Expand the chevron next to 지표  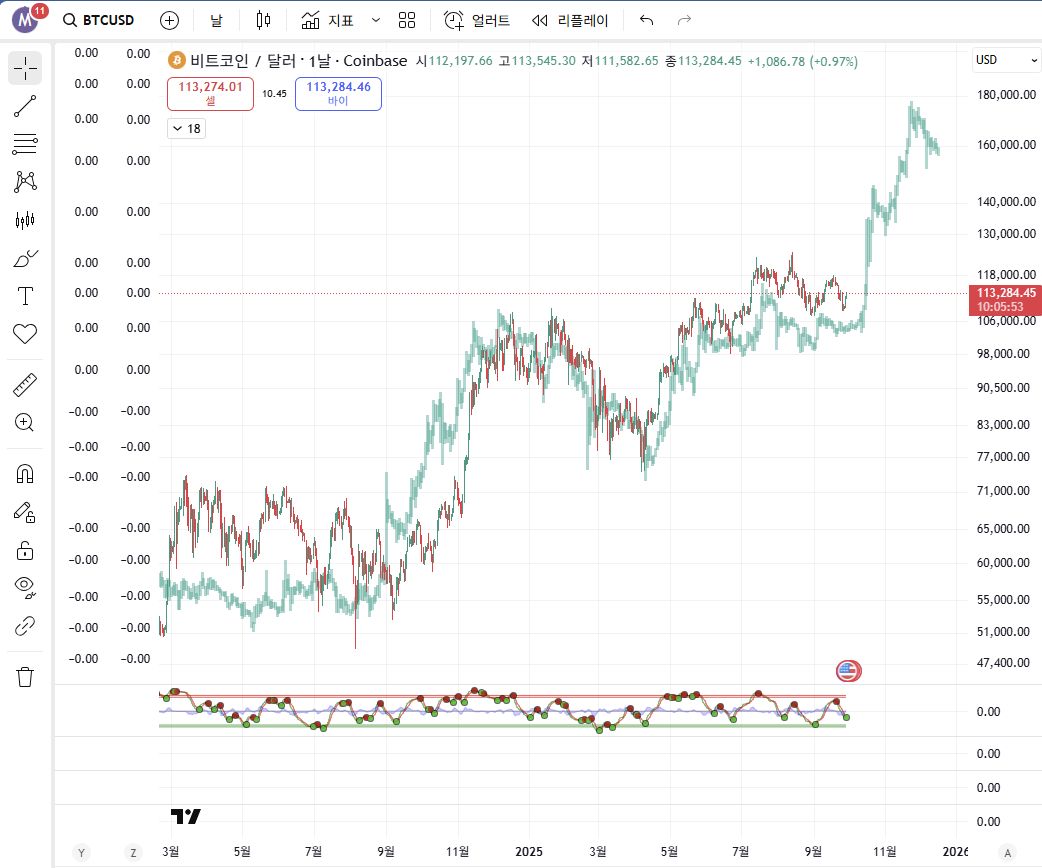pos(376,20)
